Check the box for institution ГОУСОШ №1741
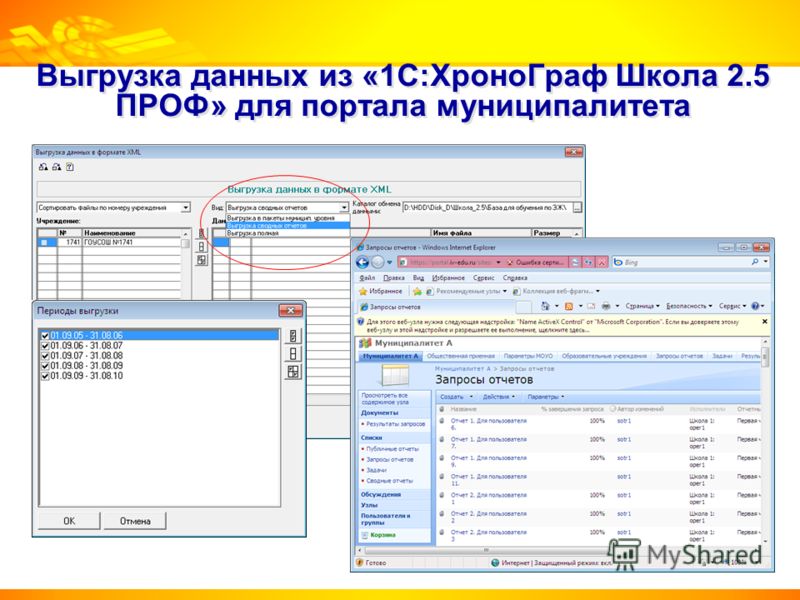 pos(44,242)
